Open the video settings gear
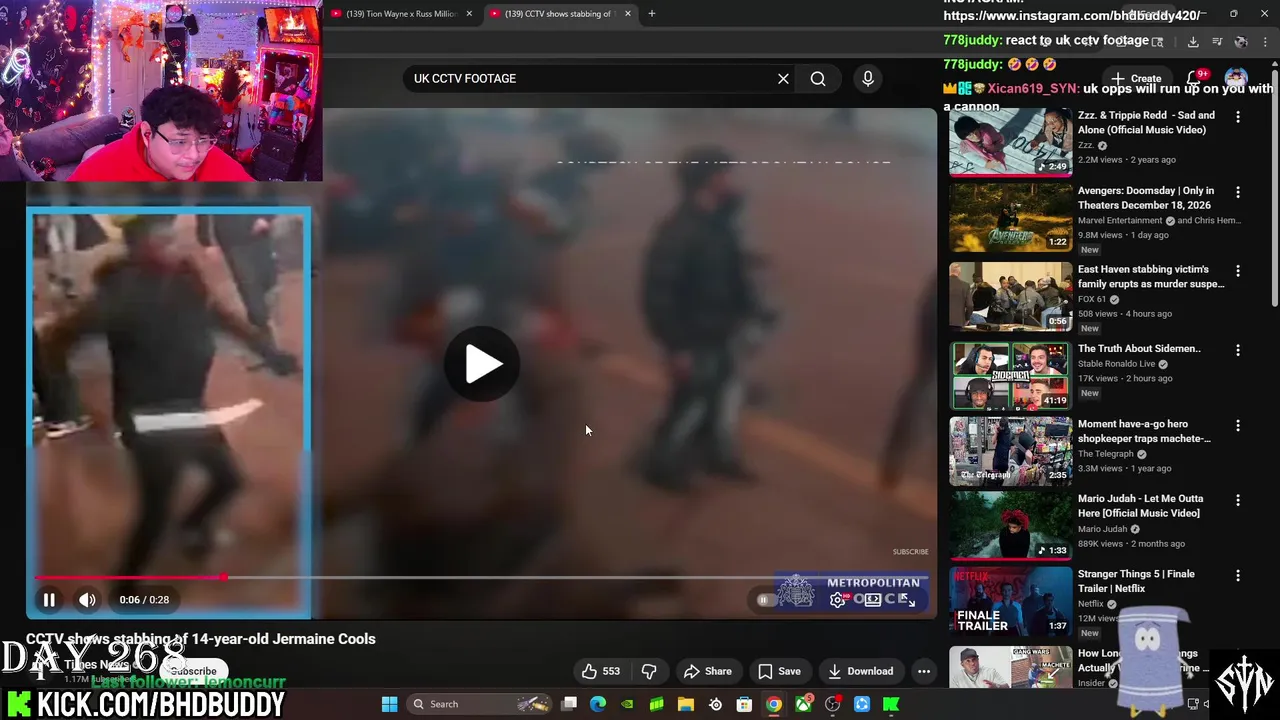1280x720 pixels. click(x=838, y=599)
